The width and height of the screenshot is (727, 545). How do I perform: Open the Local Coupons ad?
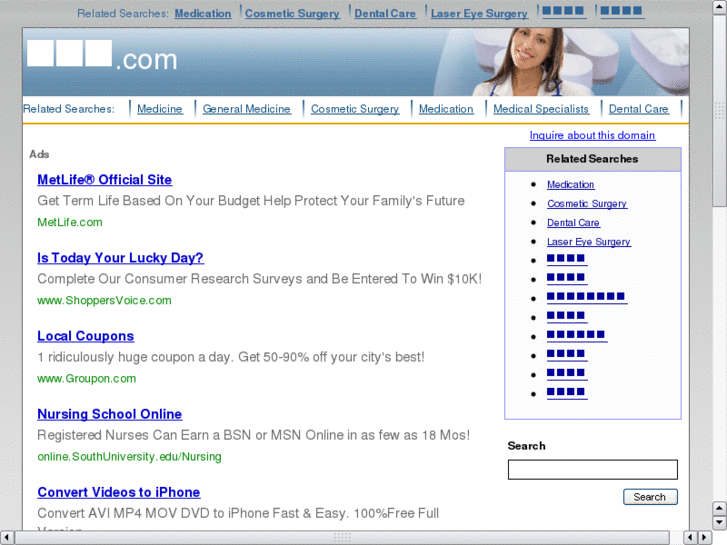click(x=85, y=336)
